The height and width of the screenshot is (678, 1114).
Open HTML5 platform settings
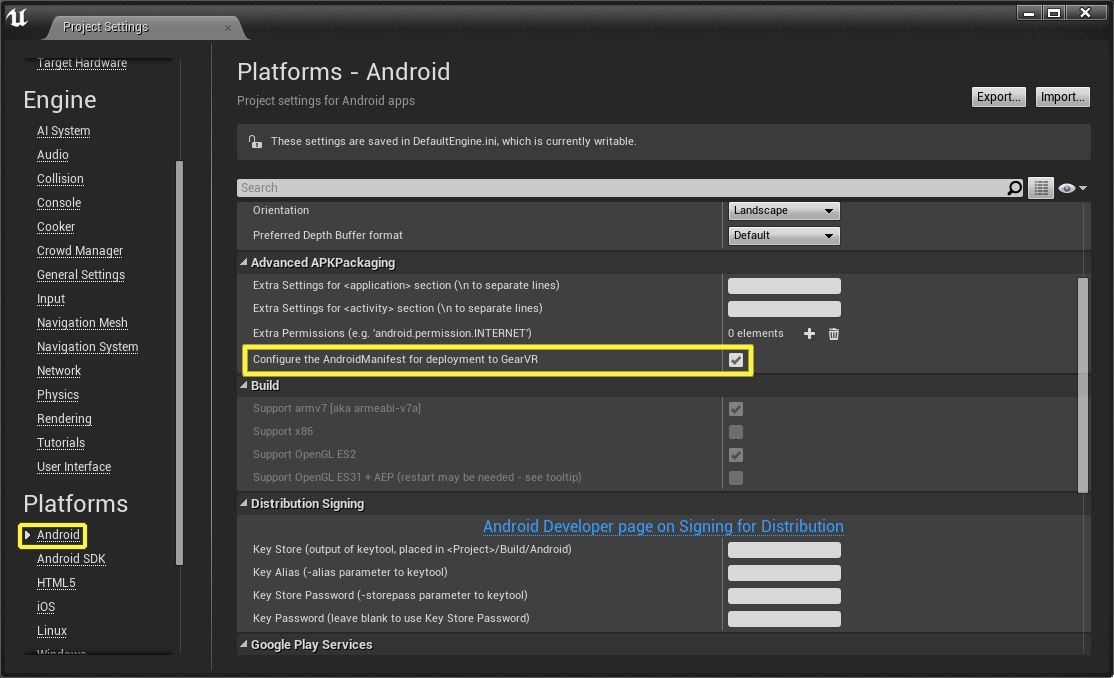click(56, 583)
